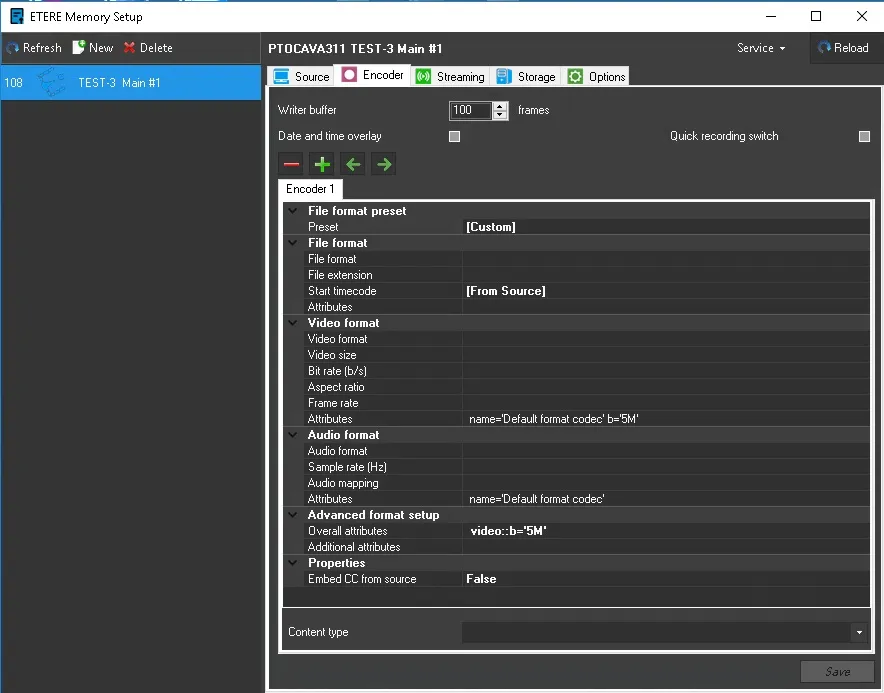Collapse the Video format section
Viewport: 884px width, 693px height.
tap(293, 323)
